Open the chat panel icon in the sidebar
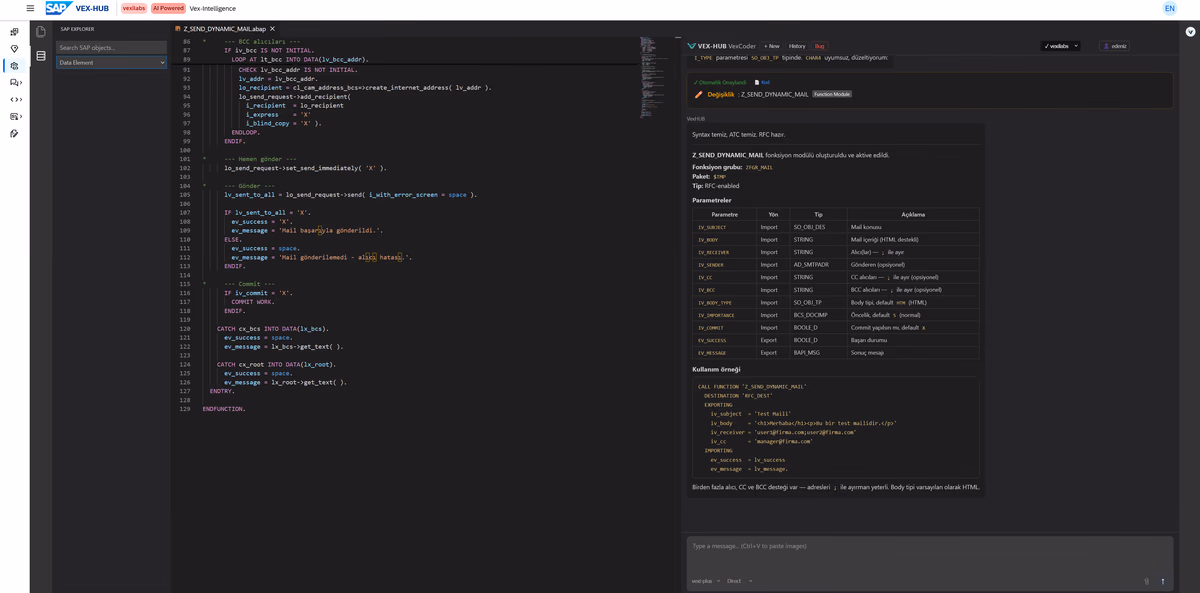This screenshot has width=1200, height=593. (14, 82)
